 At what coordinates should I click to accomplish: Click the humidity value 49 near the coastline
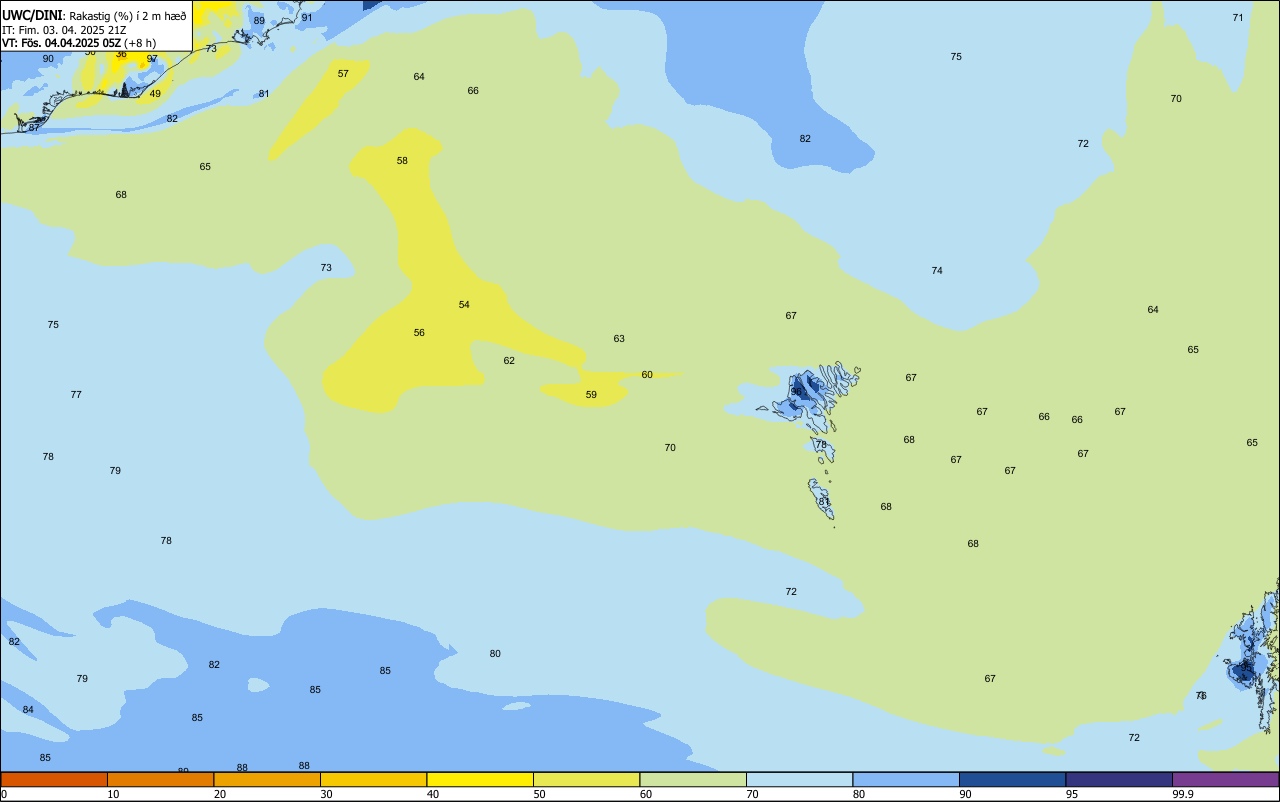coord(155,94)
